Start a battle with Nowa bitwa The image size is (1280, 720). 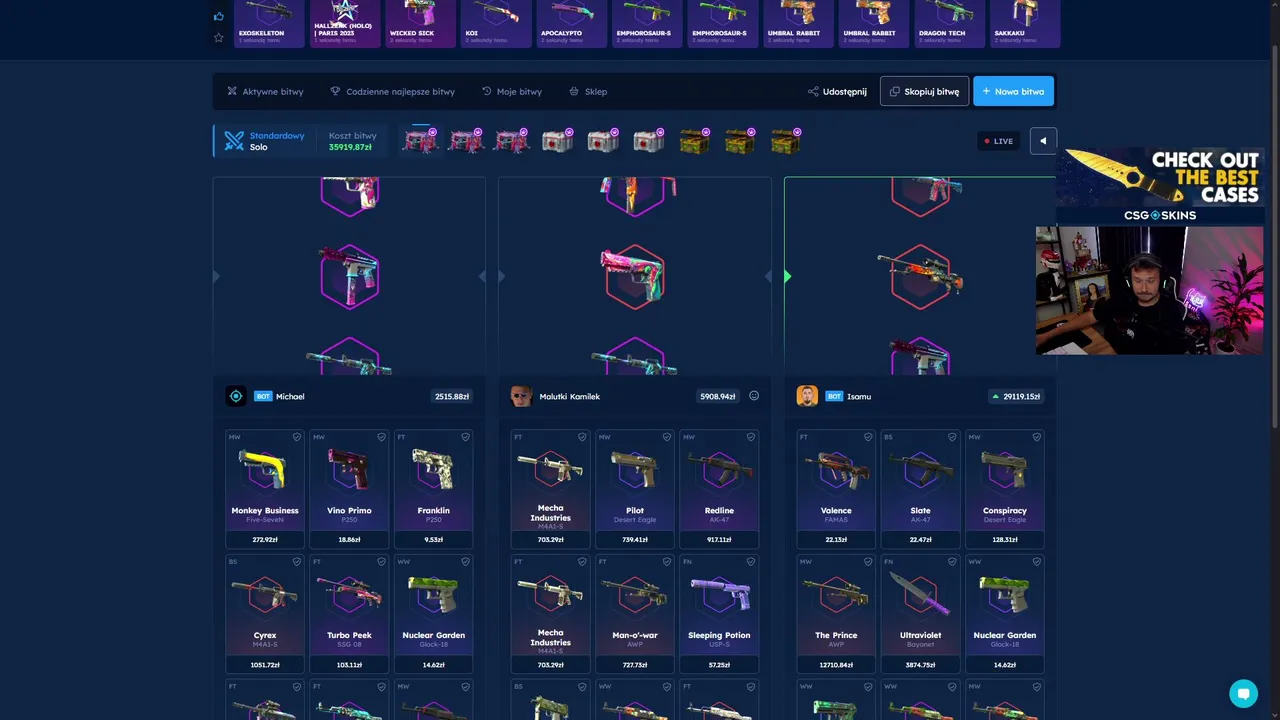tap(1013, 91)
